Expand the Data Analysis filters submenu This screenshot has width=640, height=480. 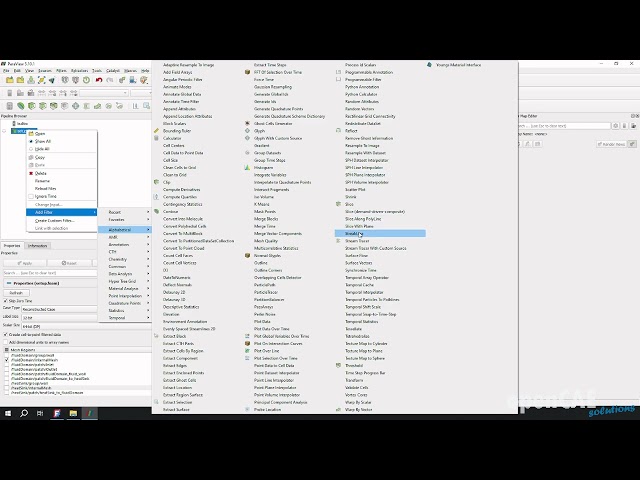click(125, 274)
